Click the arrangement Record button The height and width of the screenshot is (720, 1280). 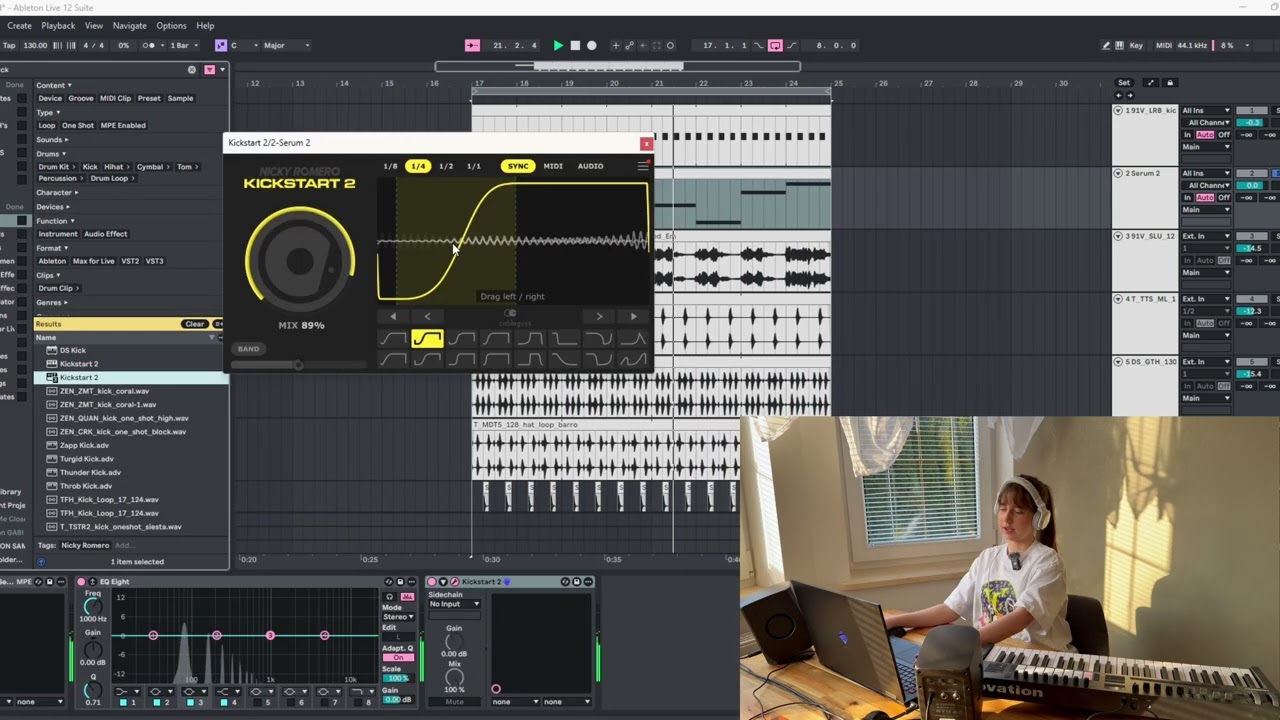point(592,45)
